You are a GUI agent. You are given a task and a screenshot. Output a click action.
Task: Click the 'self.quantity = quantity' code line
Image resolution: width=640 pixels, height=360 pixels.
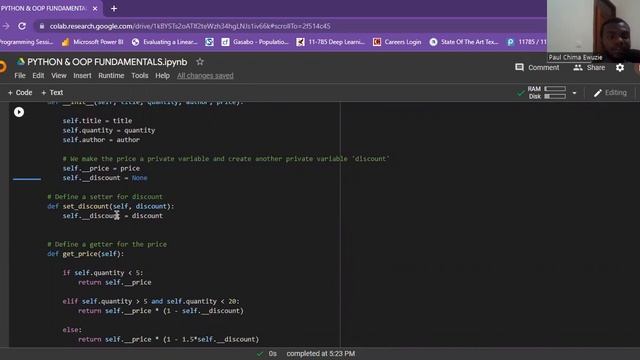point(109,130)
